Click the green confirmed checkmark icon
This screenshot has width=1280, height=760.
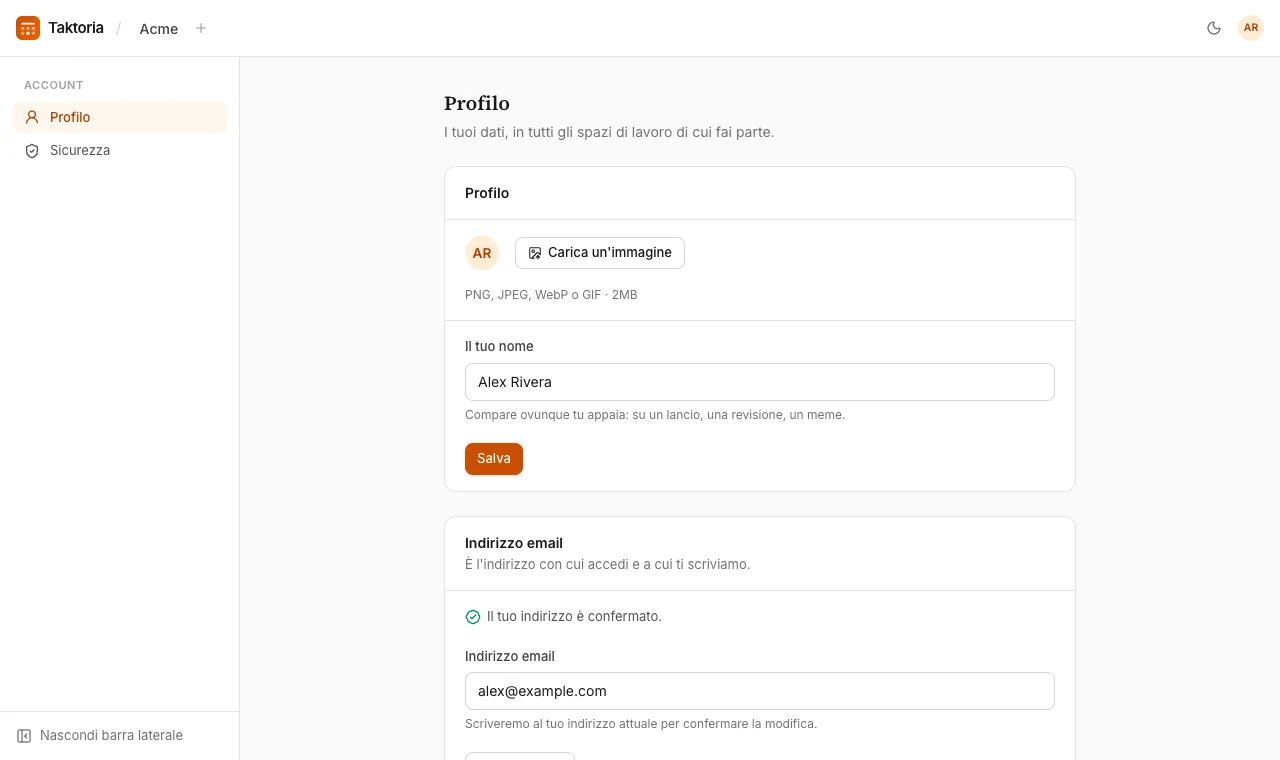point(473,617)
